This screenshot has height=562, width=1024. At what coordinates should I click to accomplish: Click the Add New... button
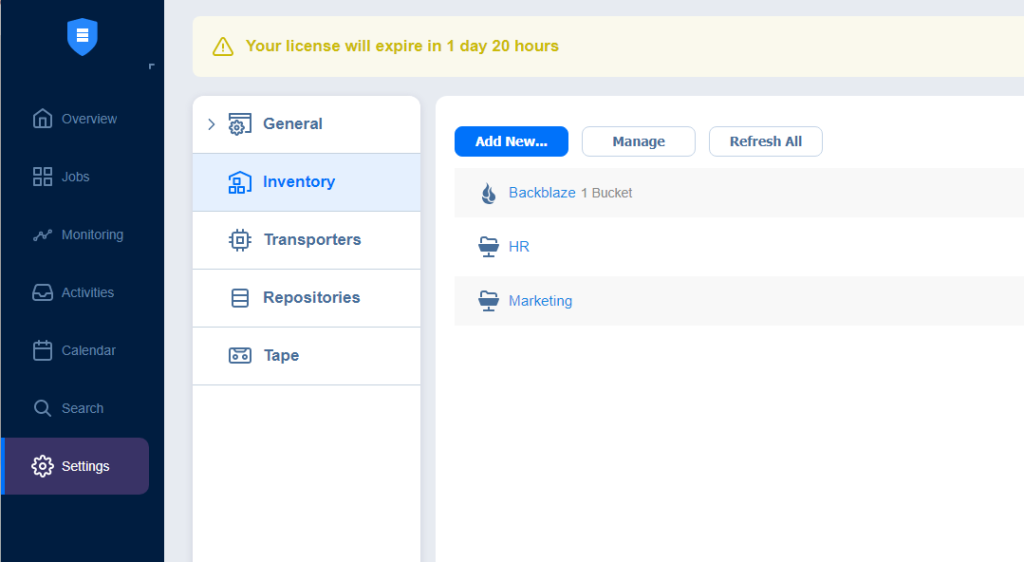point(511,142)
